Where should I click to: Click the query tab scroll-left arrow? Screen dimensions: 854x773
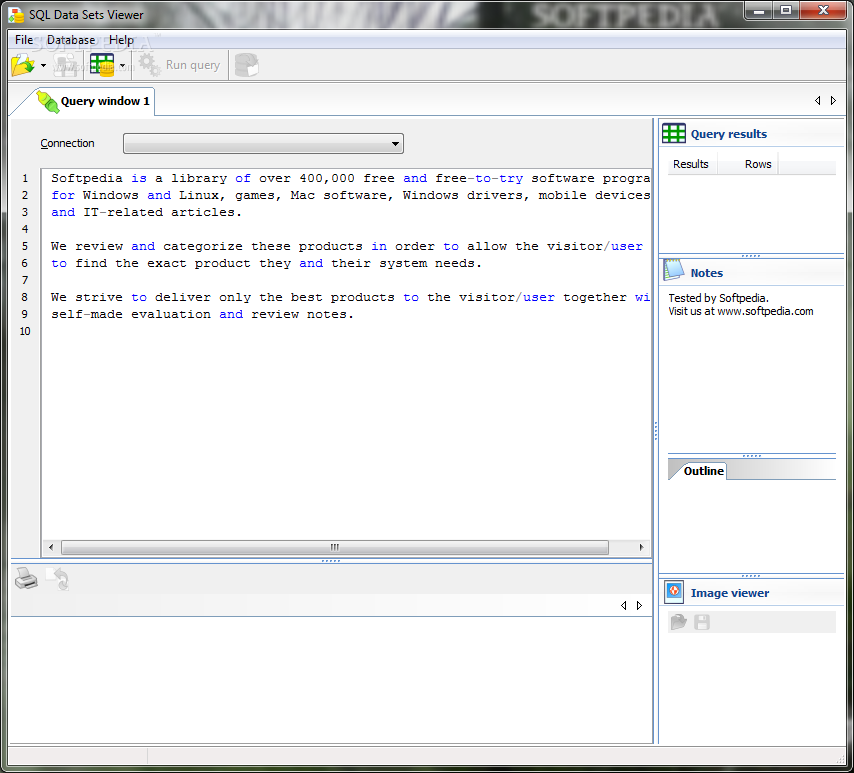tap(818, 101)
